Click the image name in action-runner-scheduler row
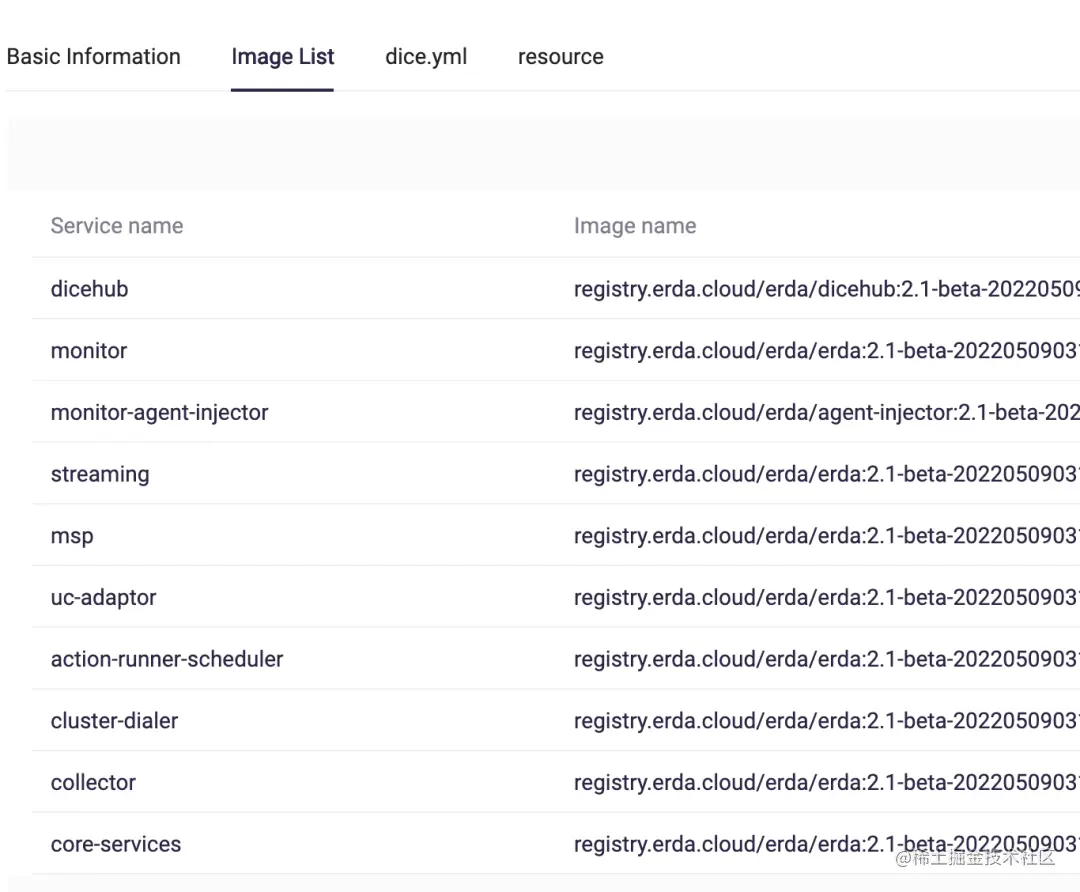Image resolution: width=1080 pixels, height=892 pixels. tap(827, 659)
